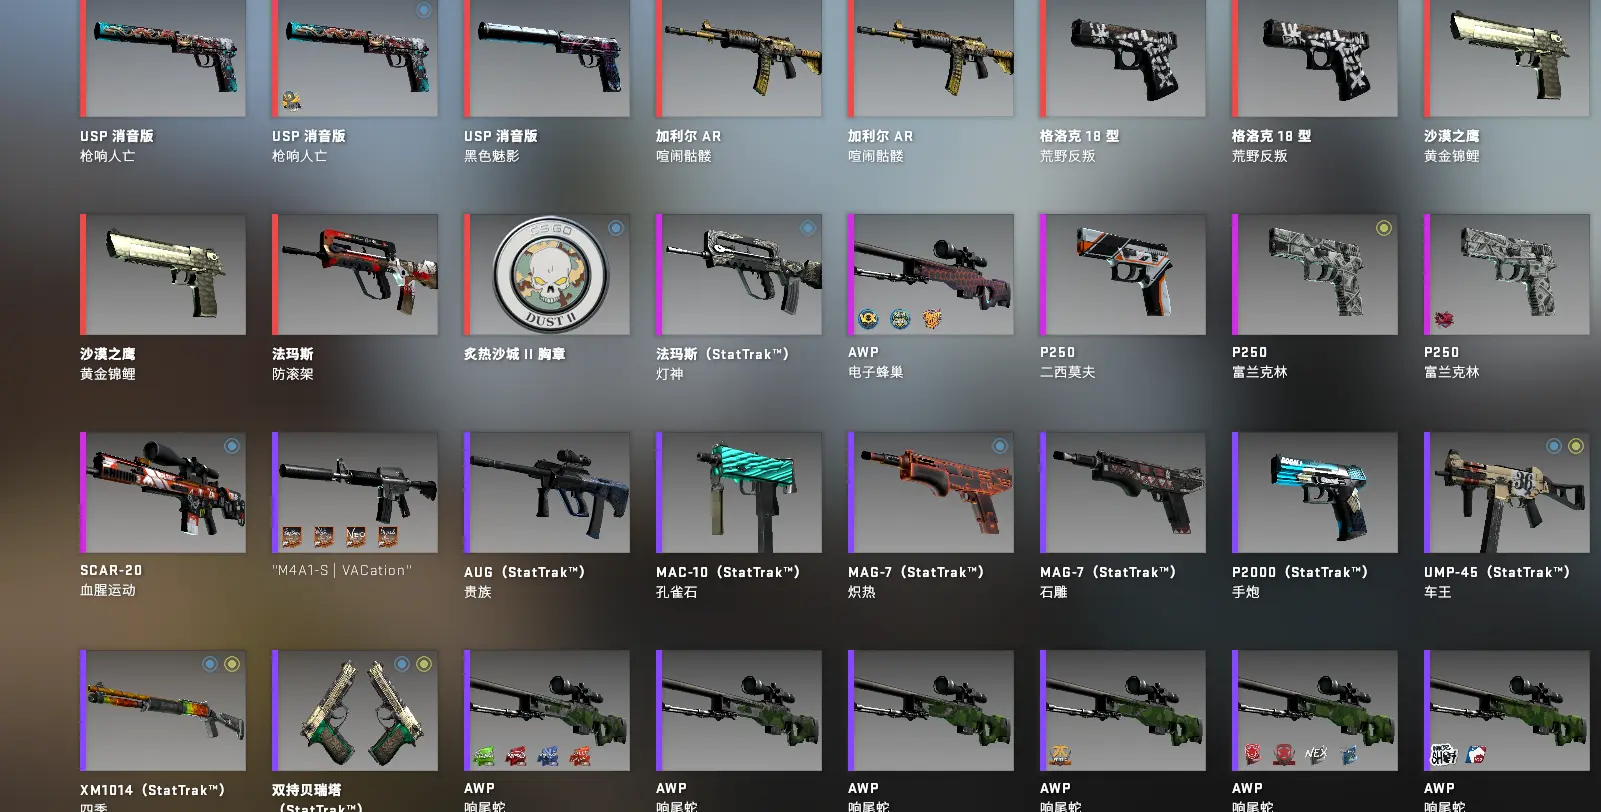Open the MAC-10 孔雀石 StatTrak item

pyautogui.click(x=739, y=492)
